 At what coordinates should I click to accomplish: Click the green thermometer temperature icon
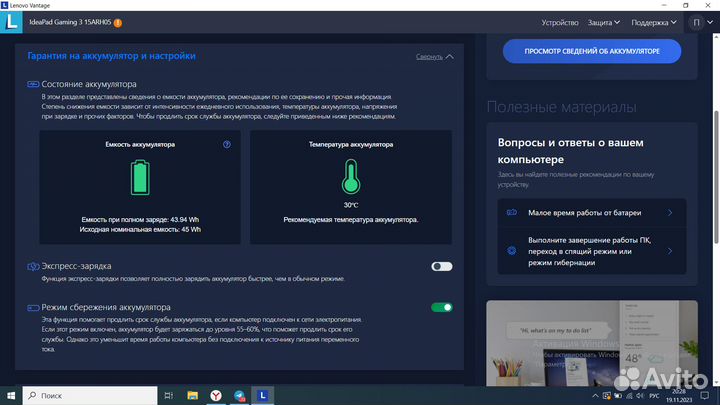pyautogui.click(x=351, y=176)
